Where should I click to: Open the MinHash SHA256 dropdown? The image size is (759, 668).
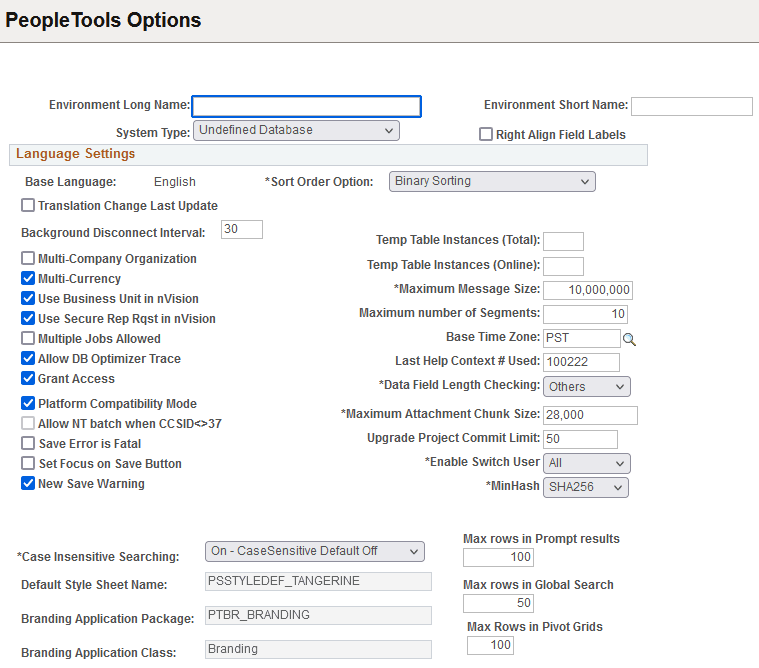click(x=586, y=487)
